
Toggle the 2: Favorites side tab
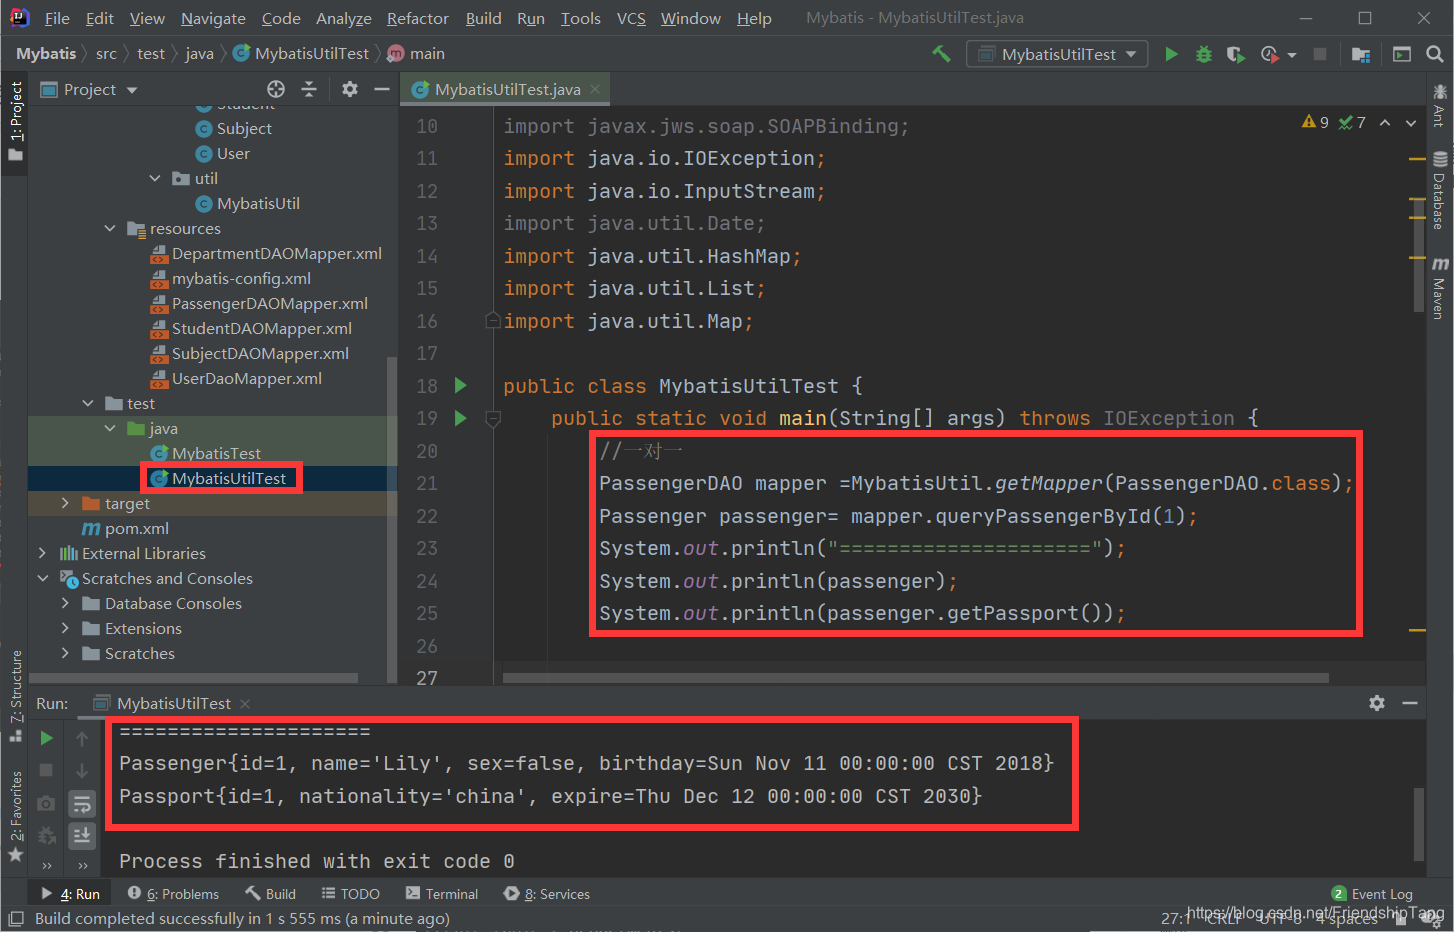(x=15, y=815)
